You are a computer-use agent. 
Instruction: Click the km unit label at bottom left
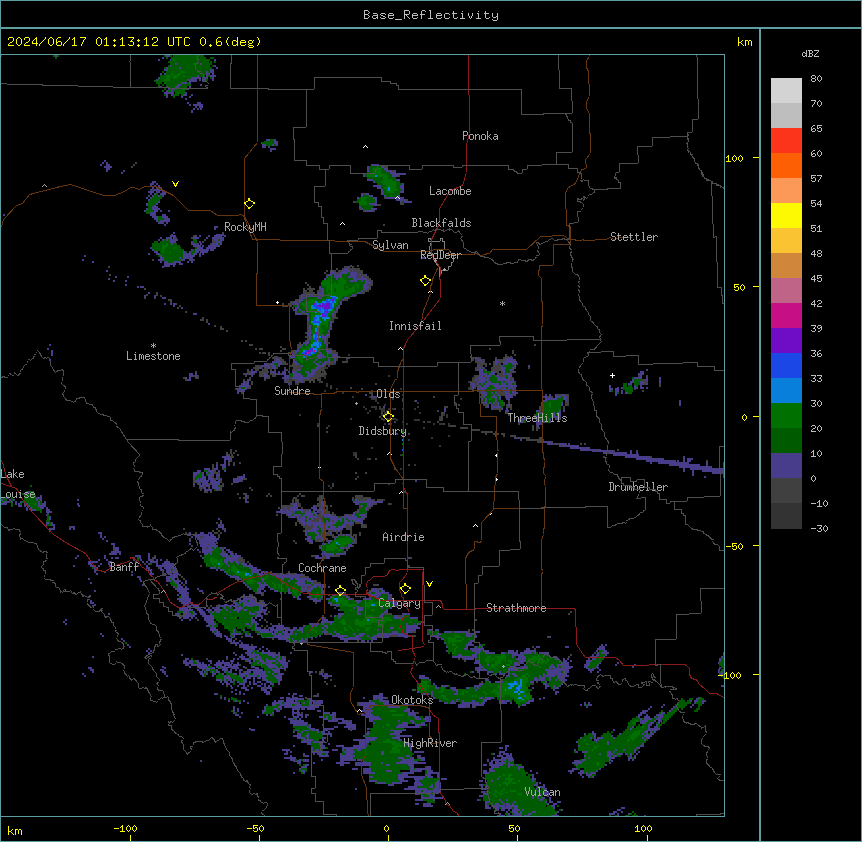(x=15, y=830)
